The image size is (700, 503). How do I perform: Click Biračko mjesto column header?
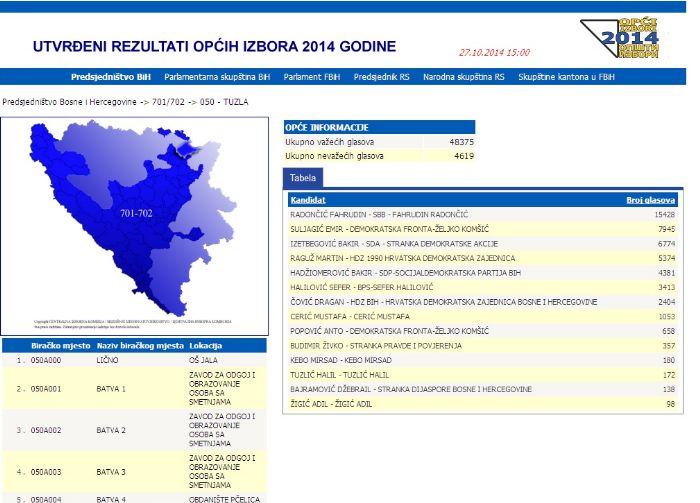61,345
